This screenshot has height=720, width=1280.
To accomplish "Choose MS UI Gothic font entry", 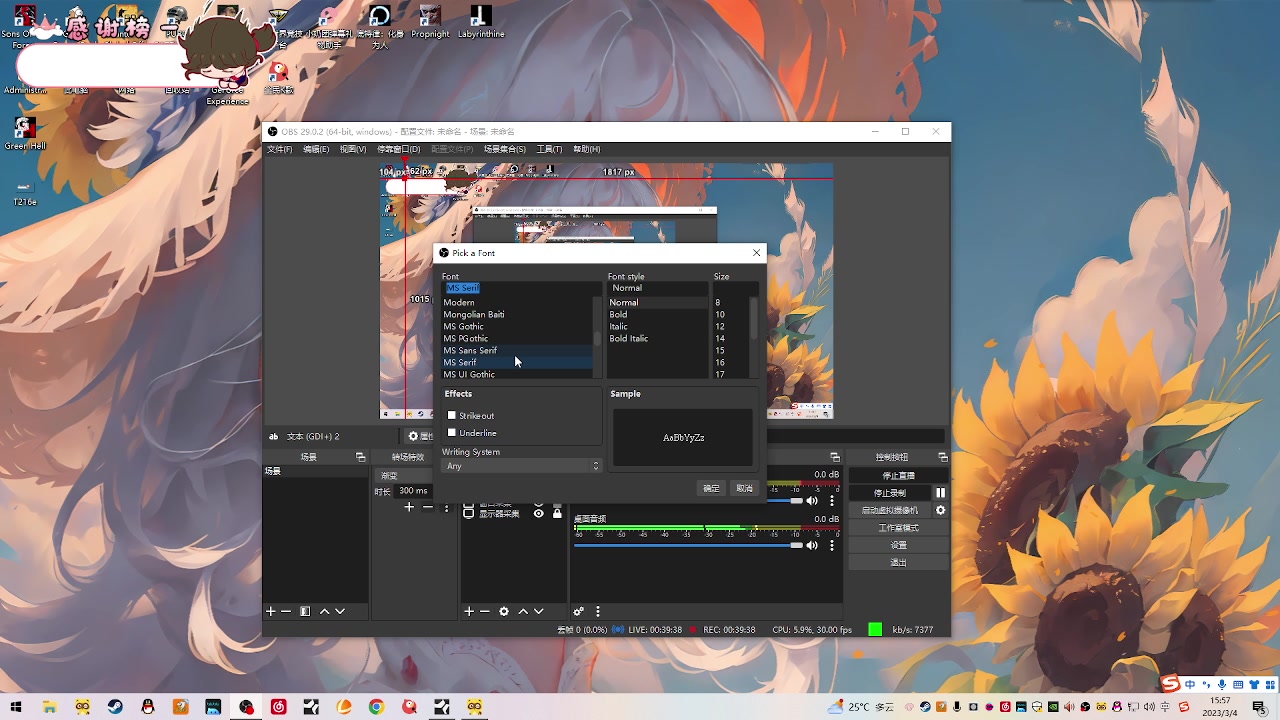I will pyautogui.click(x=518, y=374).
